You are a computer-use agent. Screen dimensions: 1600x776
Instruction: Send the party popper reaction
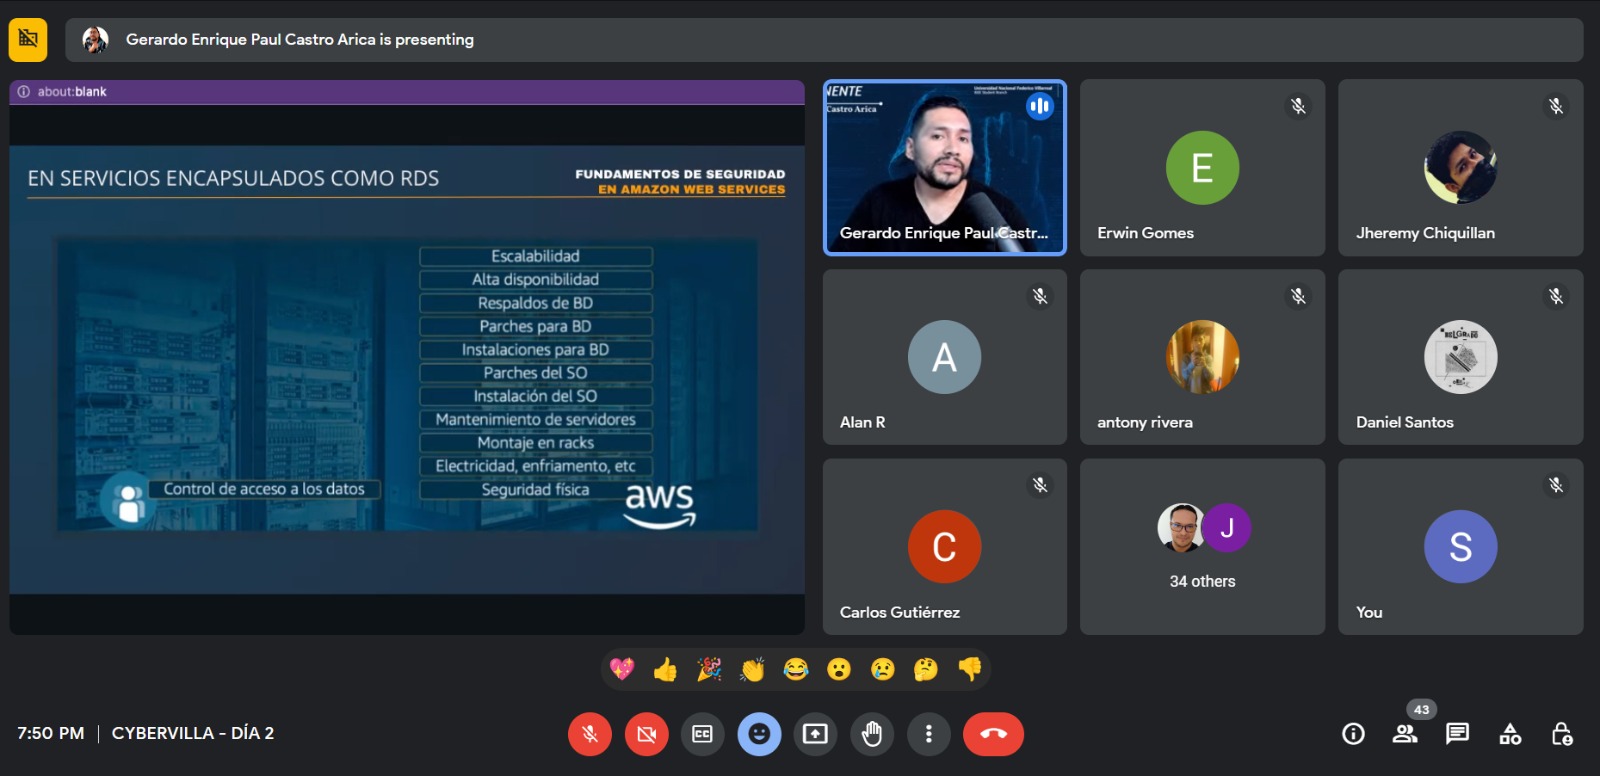(709, 669)
